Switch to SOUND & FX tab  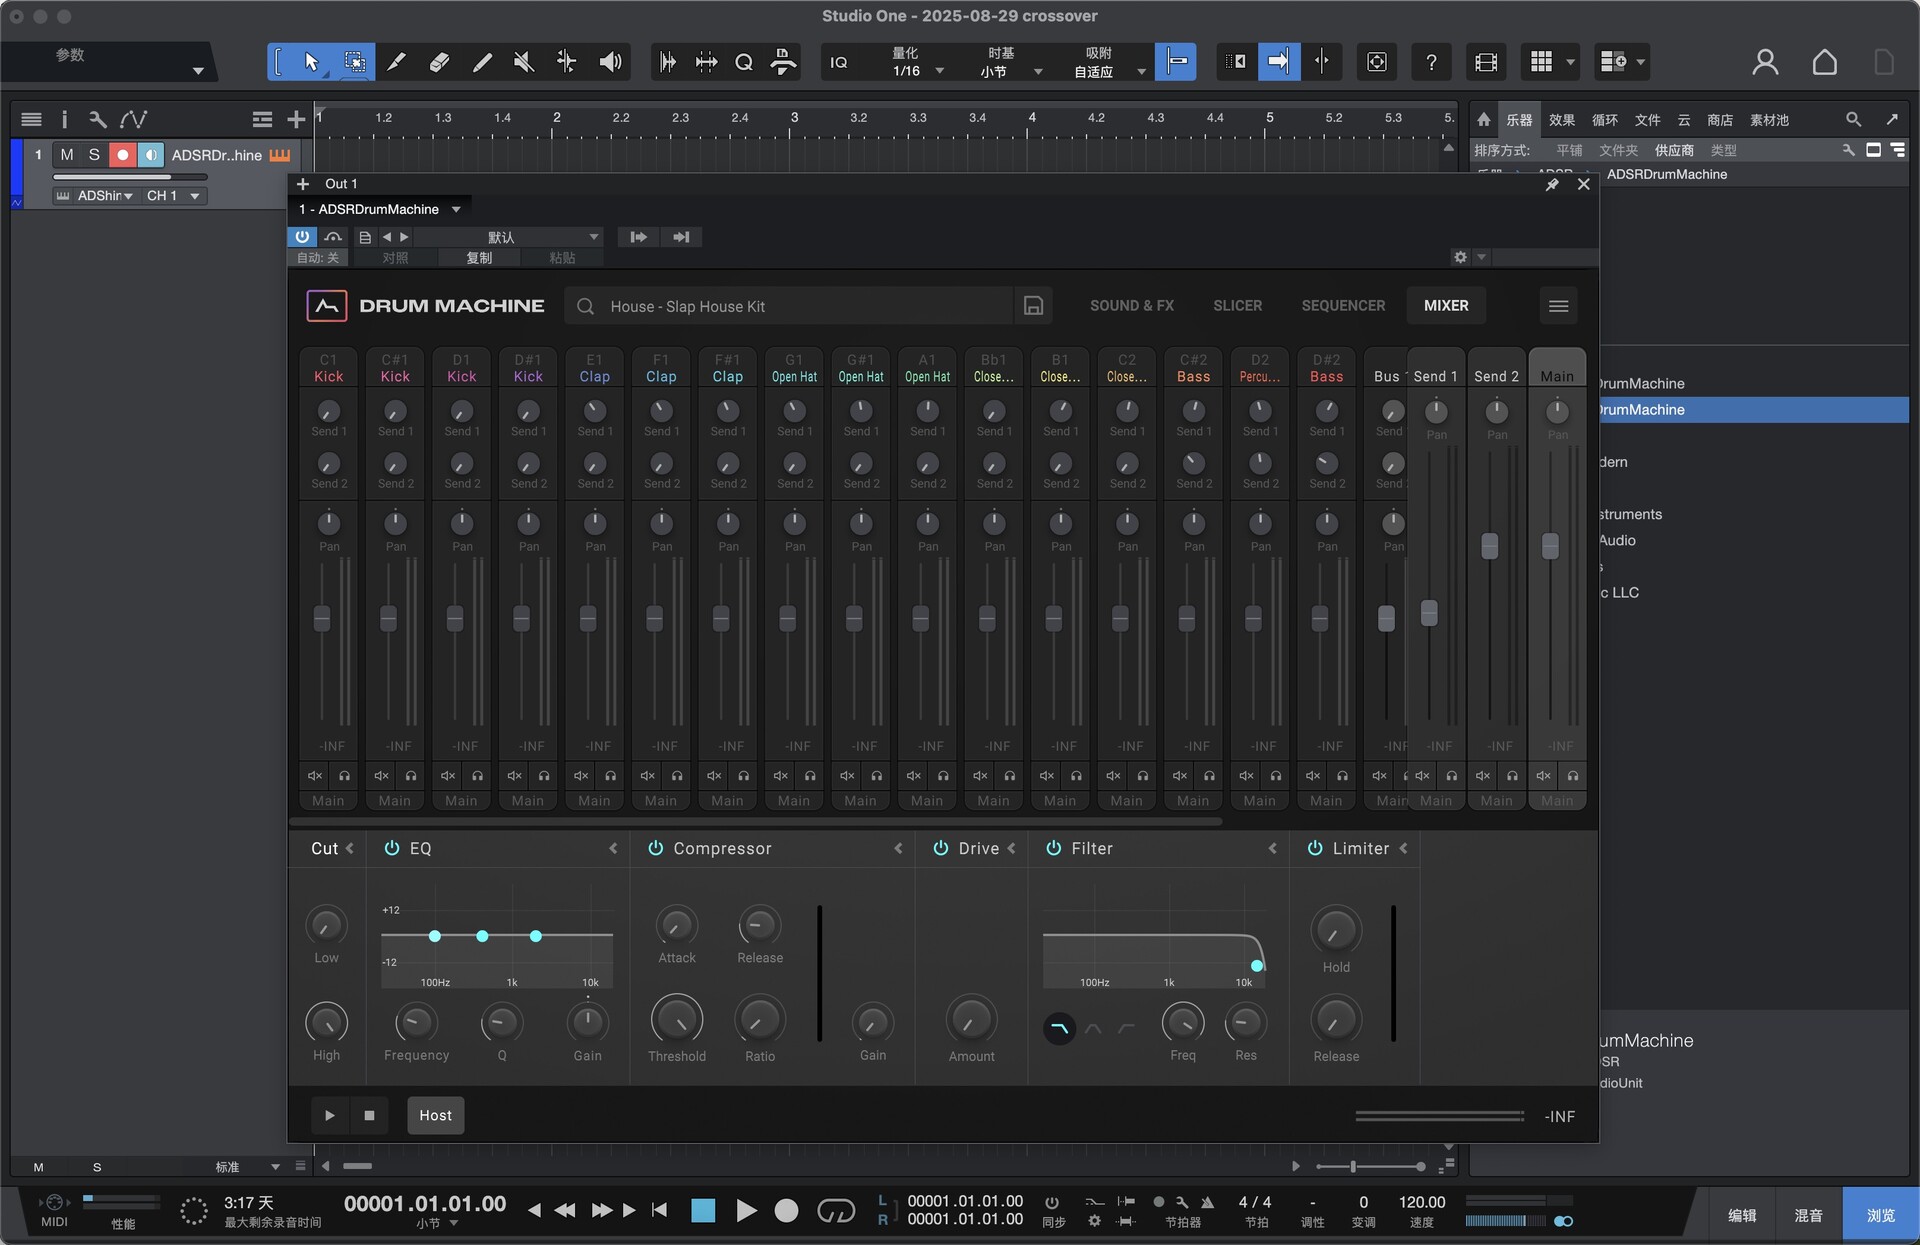point(1131,306)
